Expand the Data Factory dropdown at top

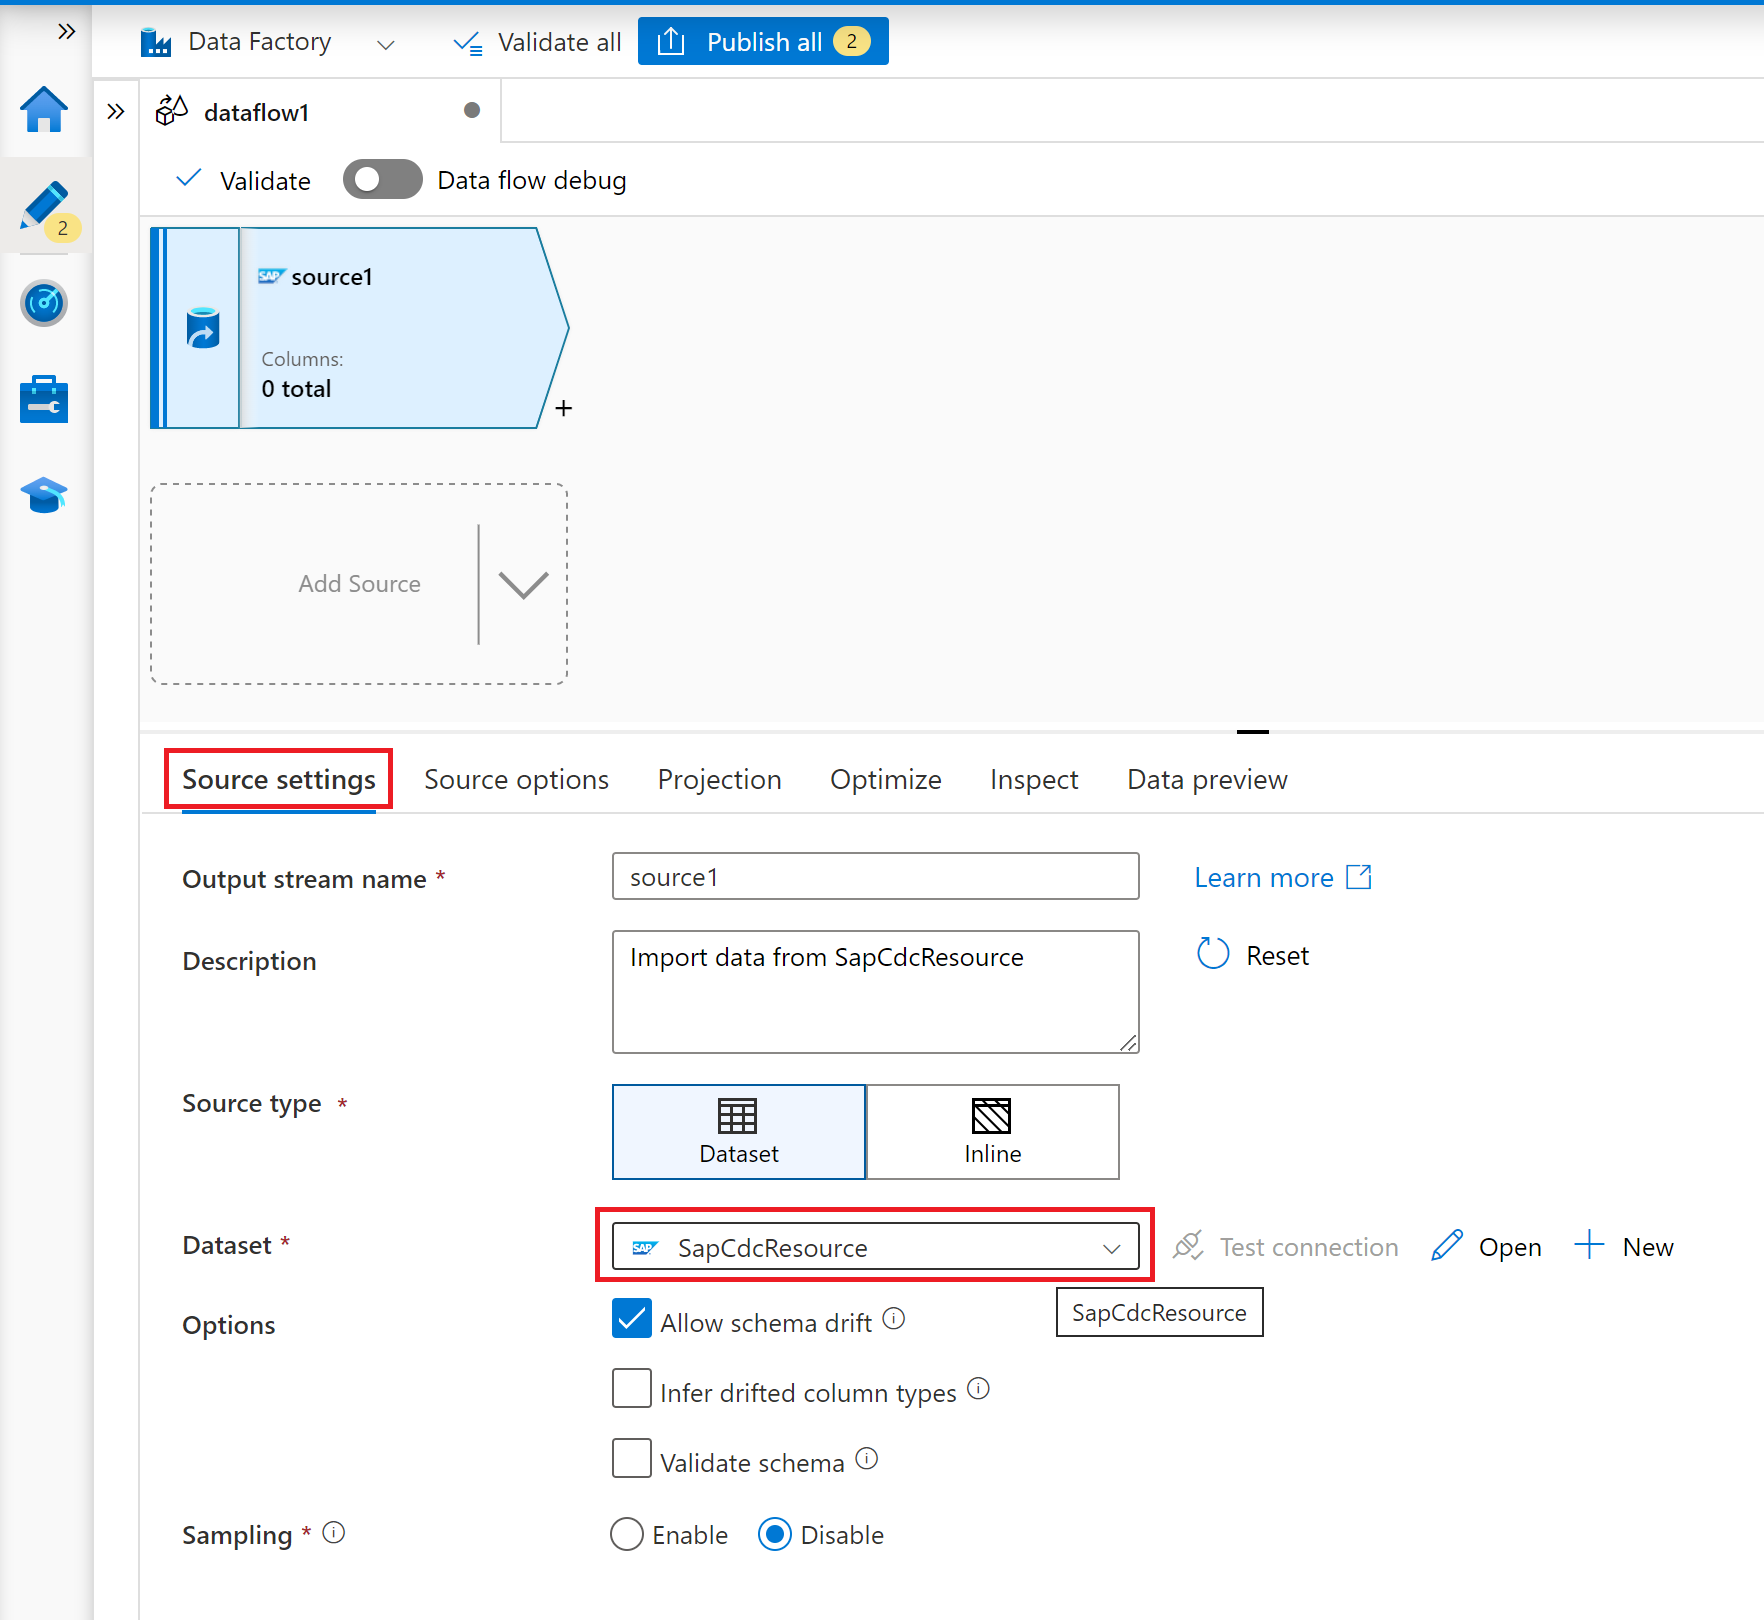pos(387,44)
